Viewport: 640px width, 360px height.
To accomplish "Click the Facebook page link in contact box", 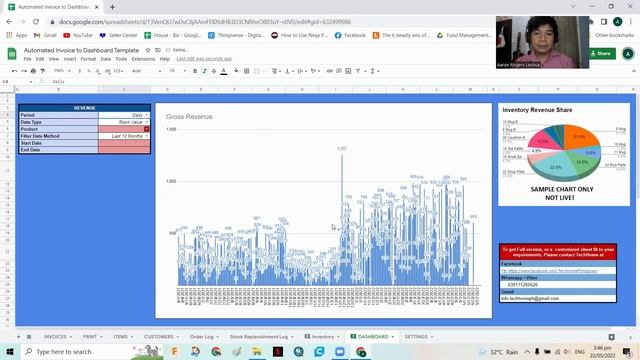I will (549, 271).
